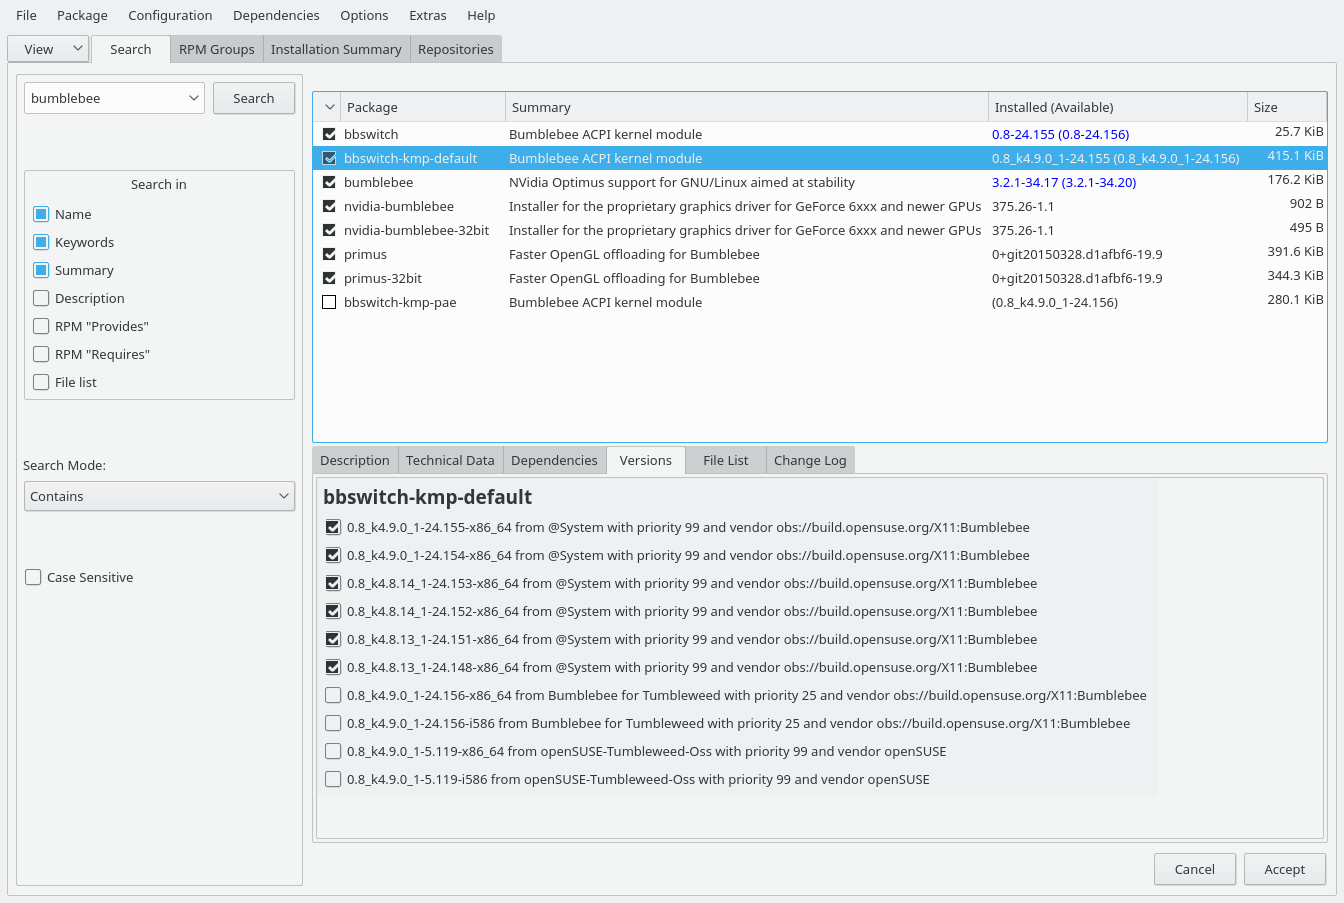Enable search in RPM "Requires"

[41, 354]
